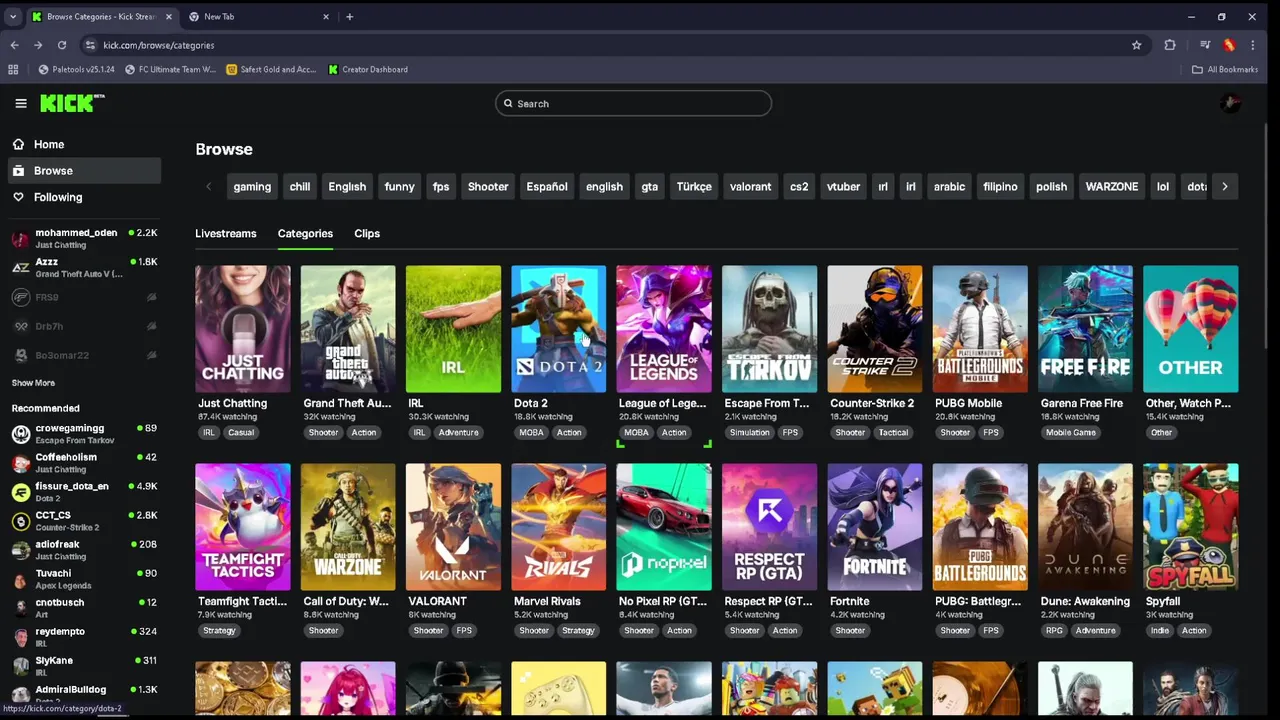Open fissure_dota_en channel avatar
Viewport: 1280px width, 720px height.
pyautogui.click(x=20, y=492)
